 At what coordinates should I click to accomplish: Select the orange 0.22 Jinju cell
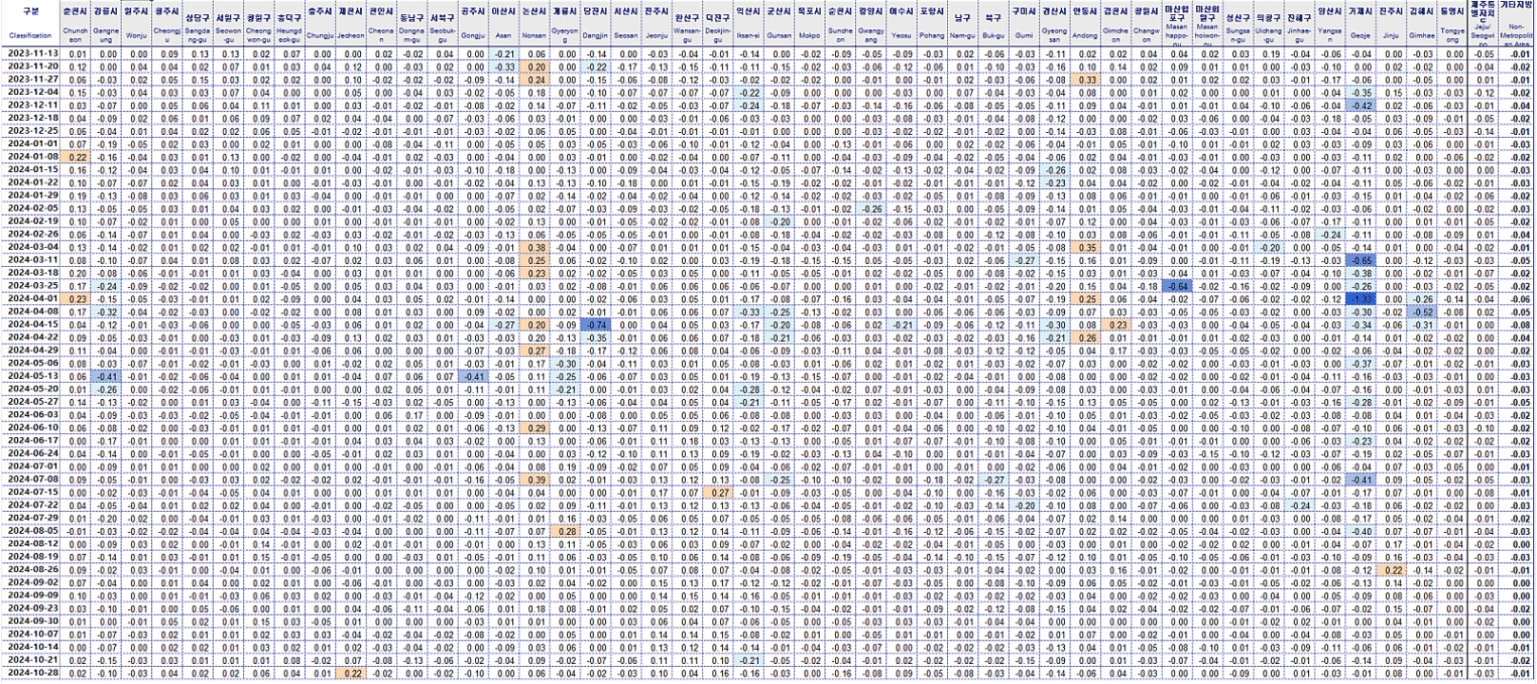click(x=1390, y=570)
